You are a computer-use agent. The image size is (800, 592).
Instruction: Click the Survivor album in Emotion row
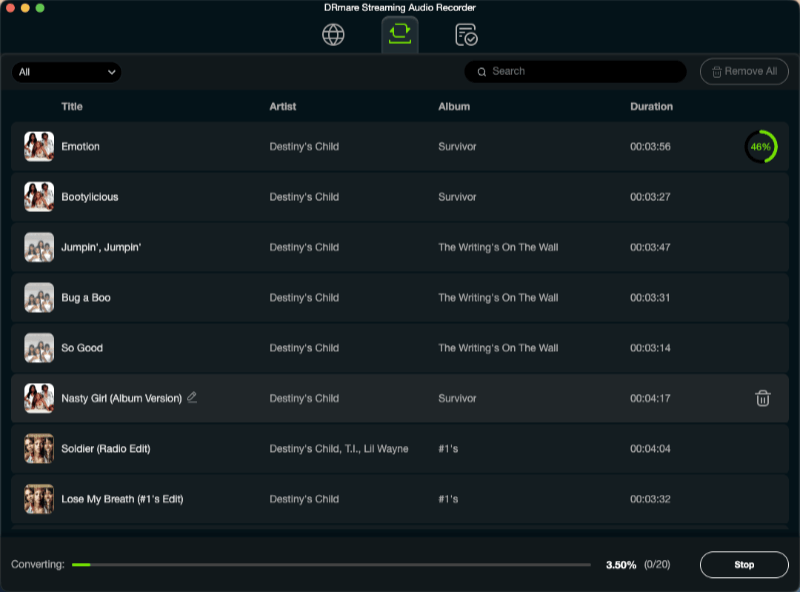tap(457, 146)
